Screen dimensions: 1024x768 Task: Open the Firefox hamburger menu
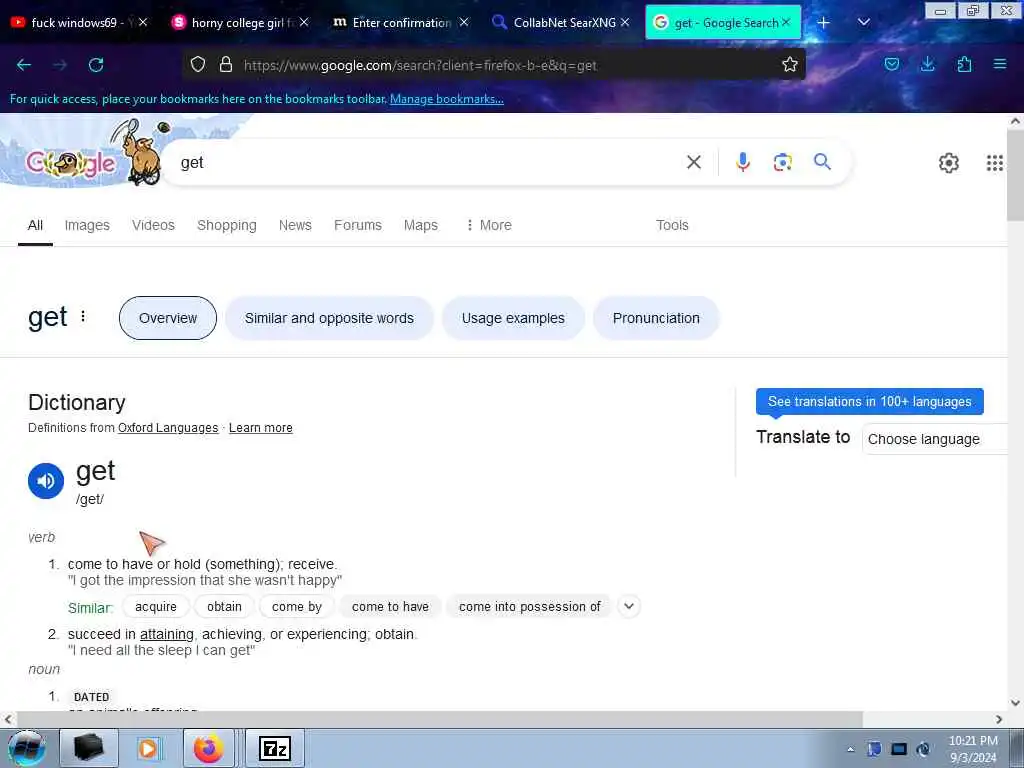coord(1000,64)
